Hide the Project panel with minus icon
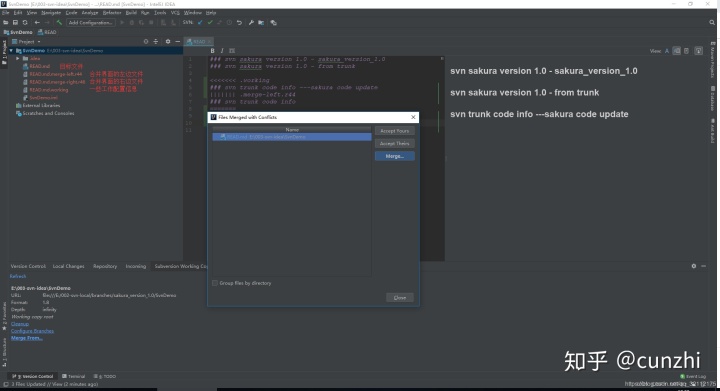The width and height of the screenshot is (720, 391). coord(178,41)
